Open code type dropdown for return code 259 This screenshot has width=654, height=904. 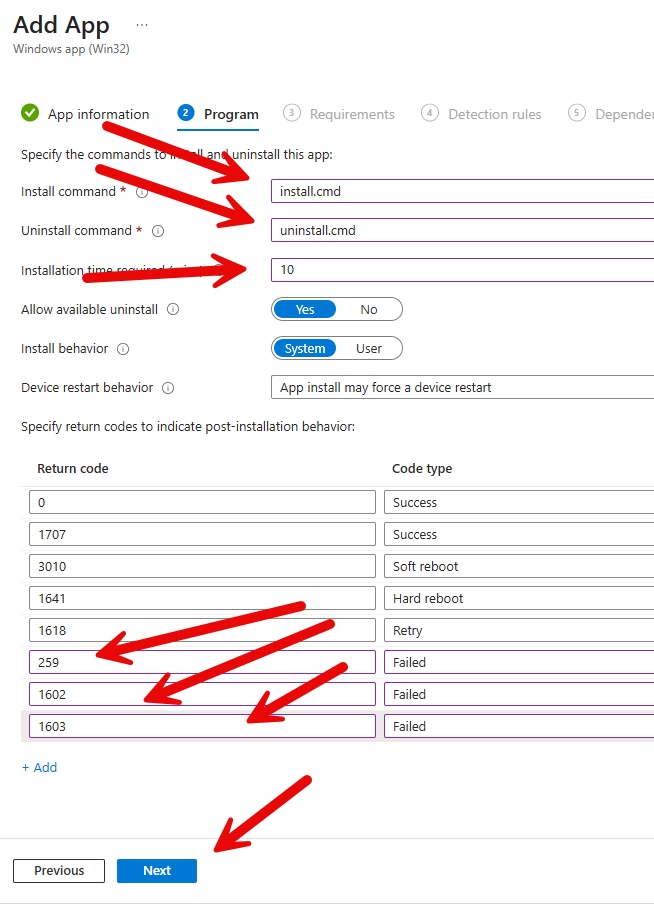[x=519, y=662]
